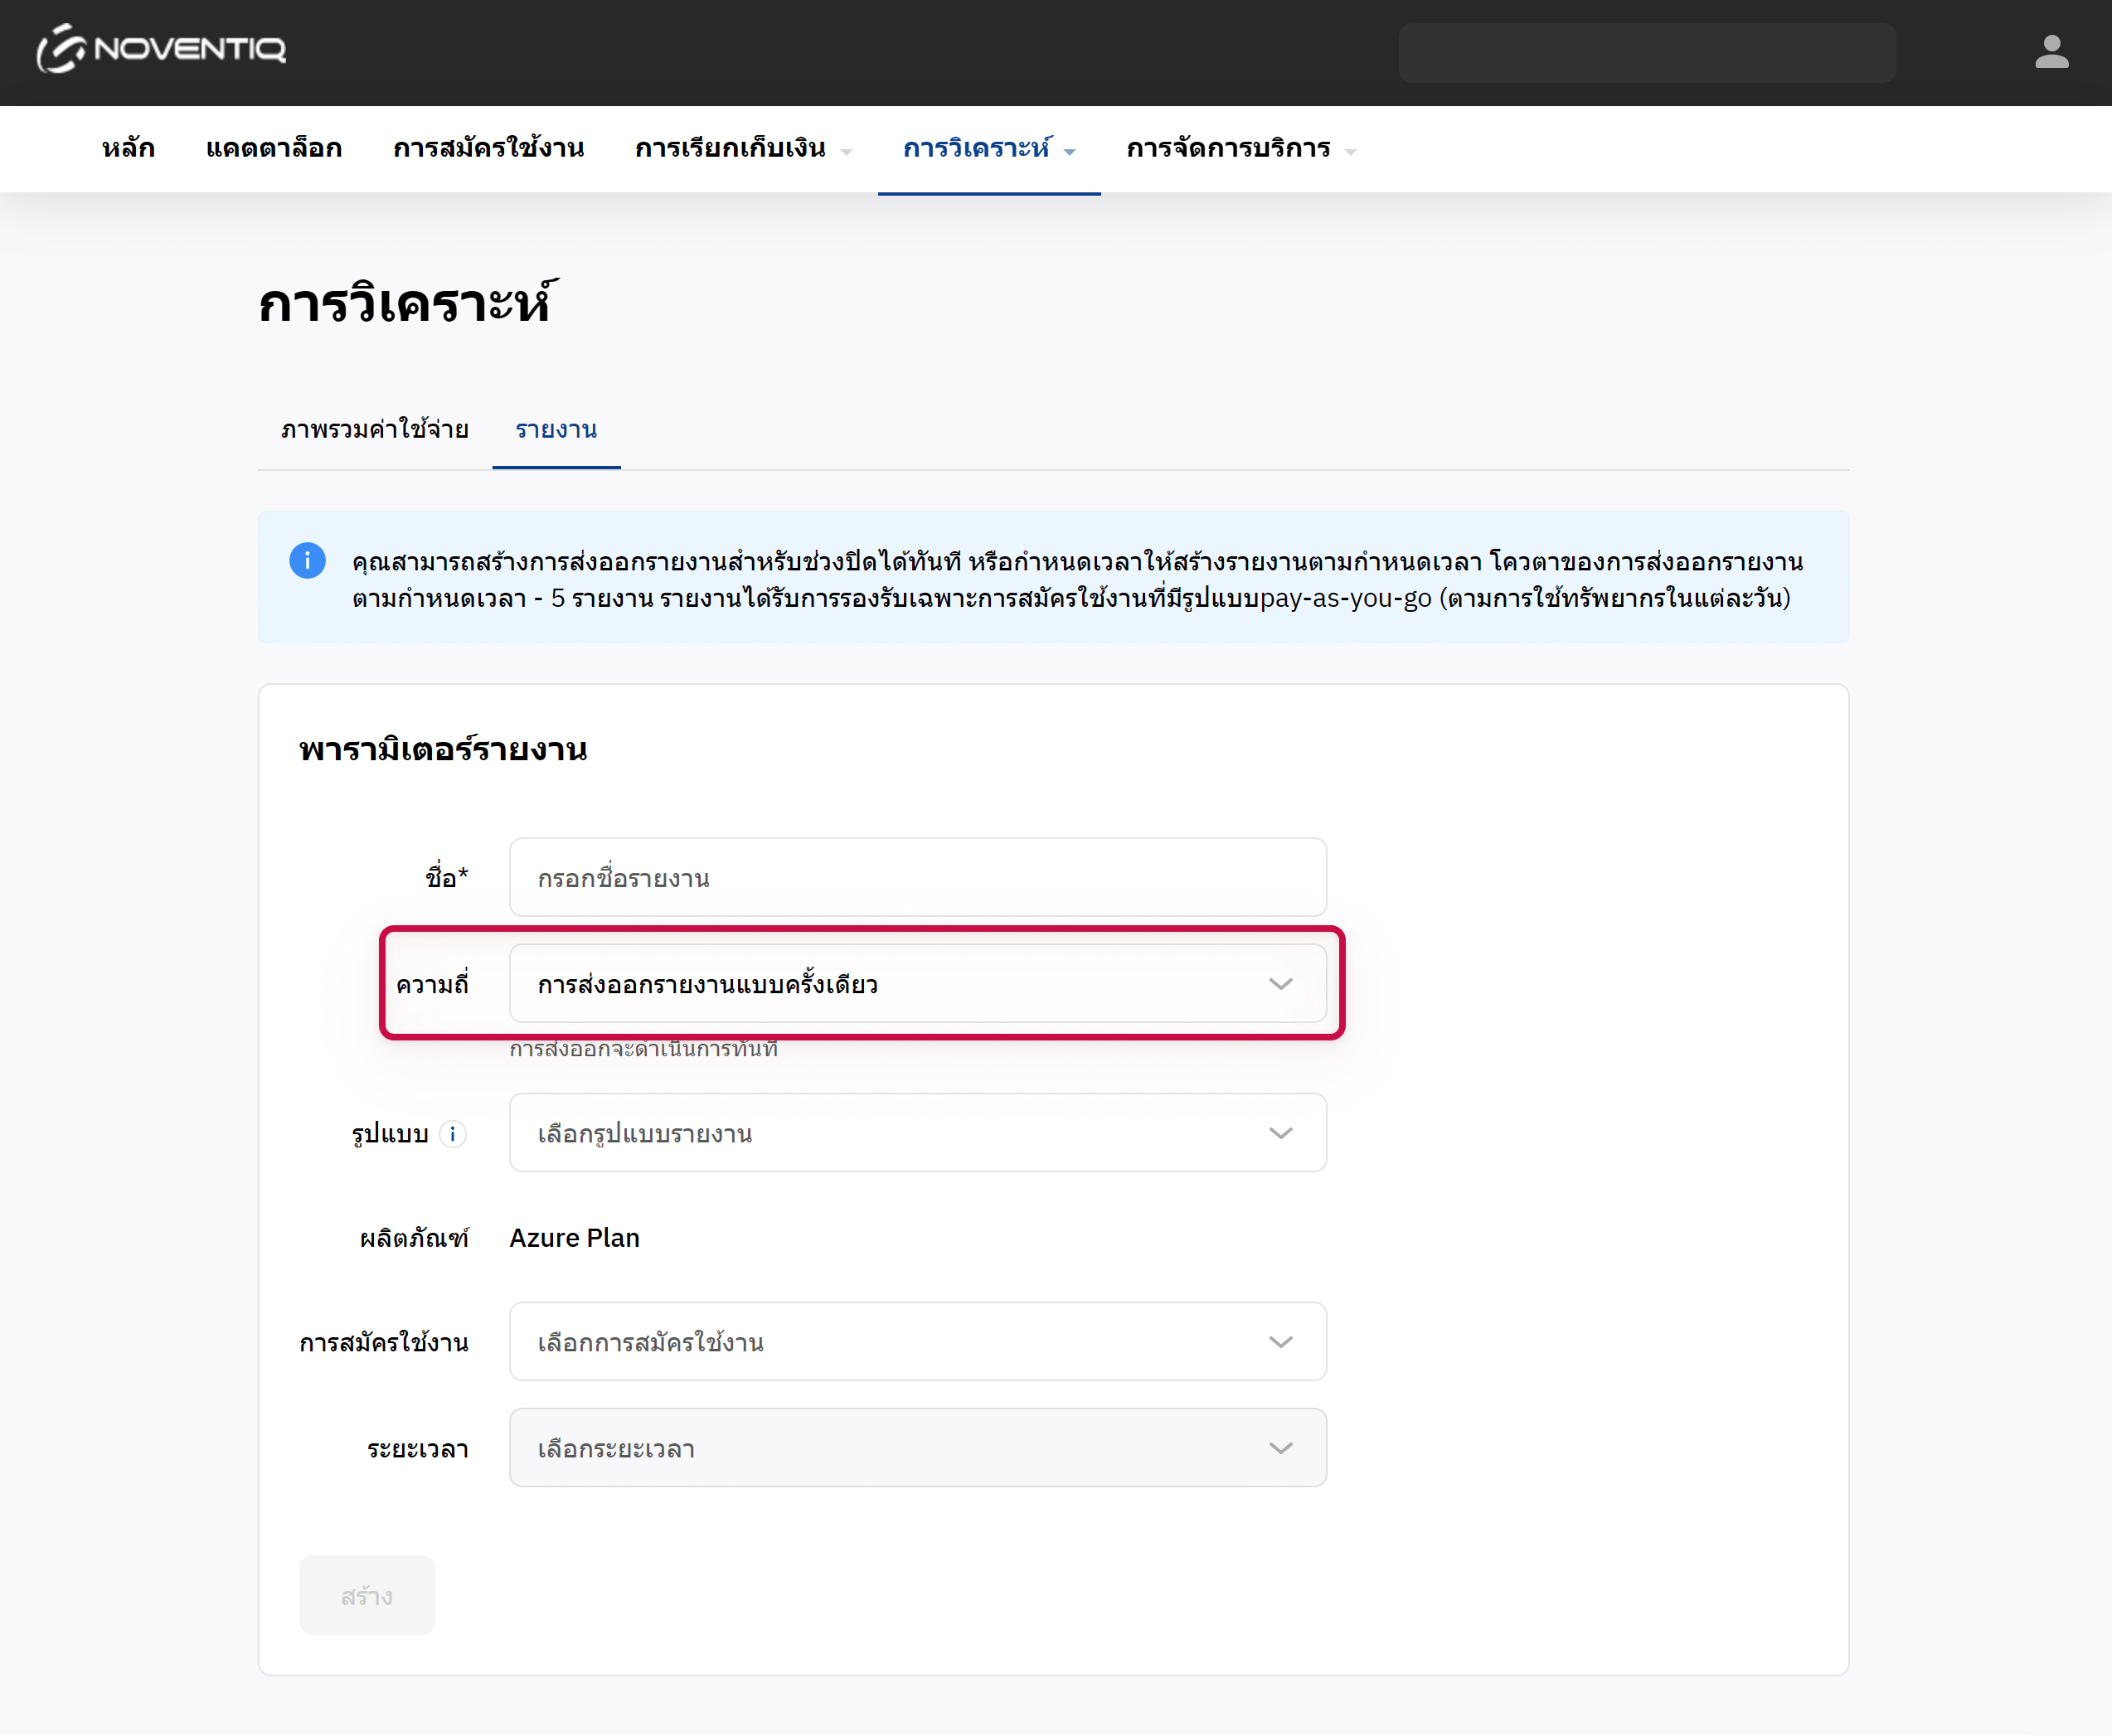The image size is (2112, 1736).
Task: Click the Noventiq logo
Action: [x=161, y=49]
